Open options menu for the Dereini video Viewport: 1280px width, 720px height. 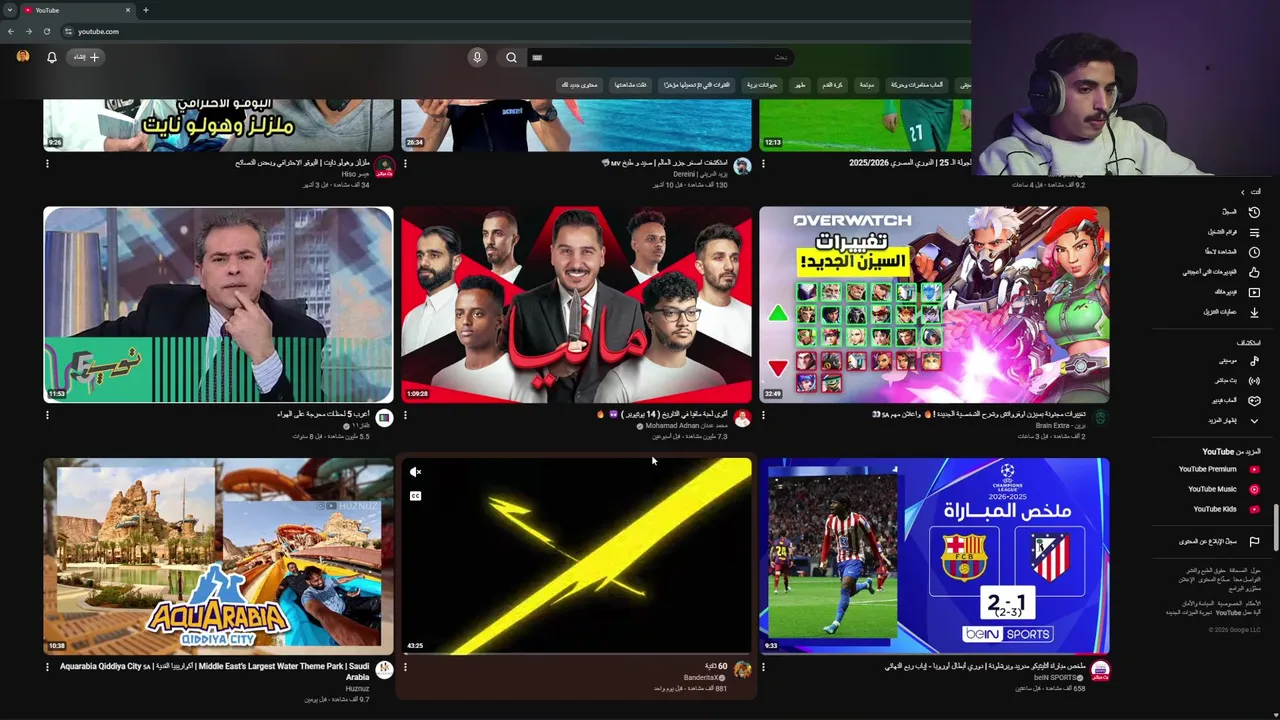pos(405,163)
